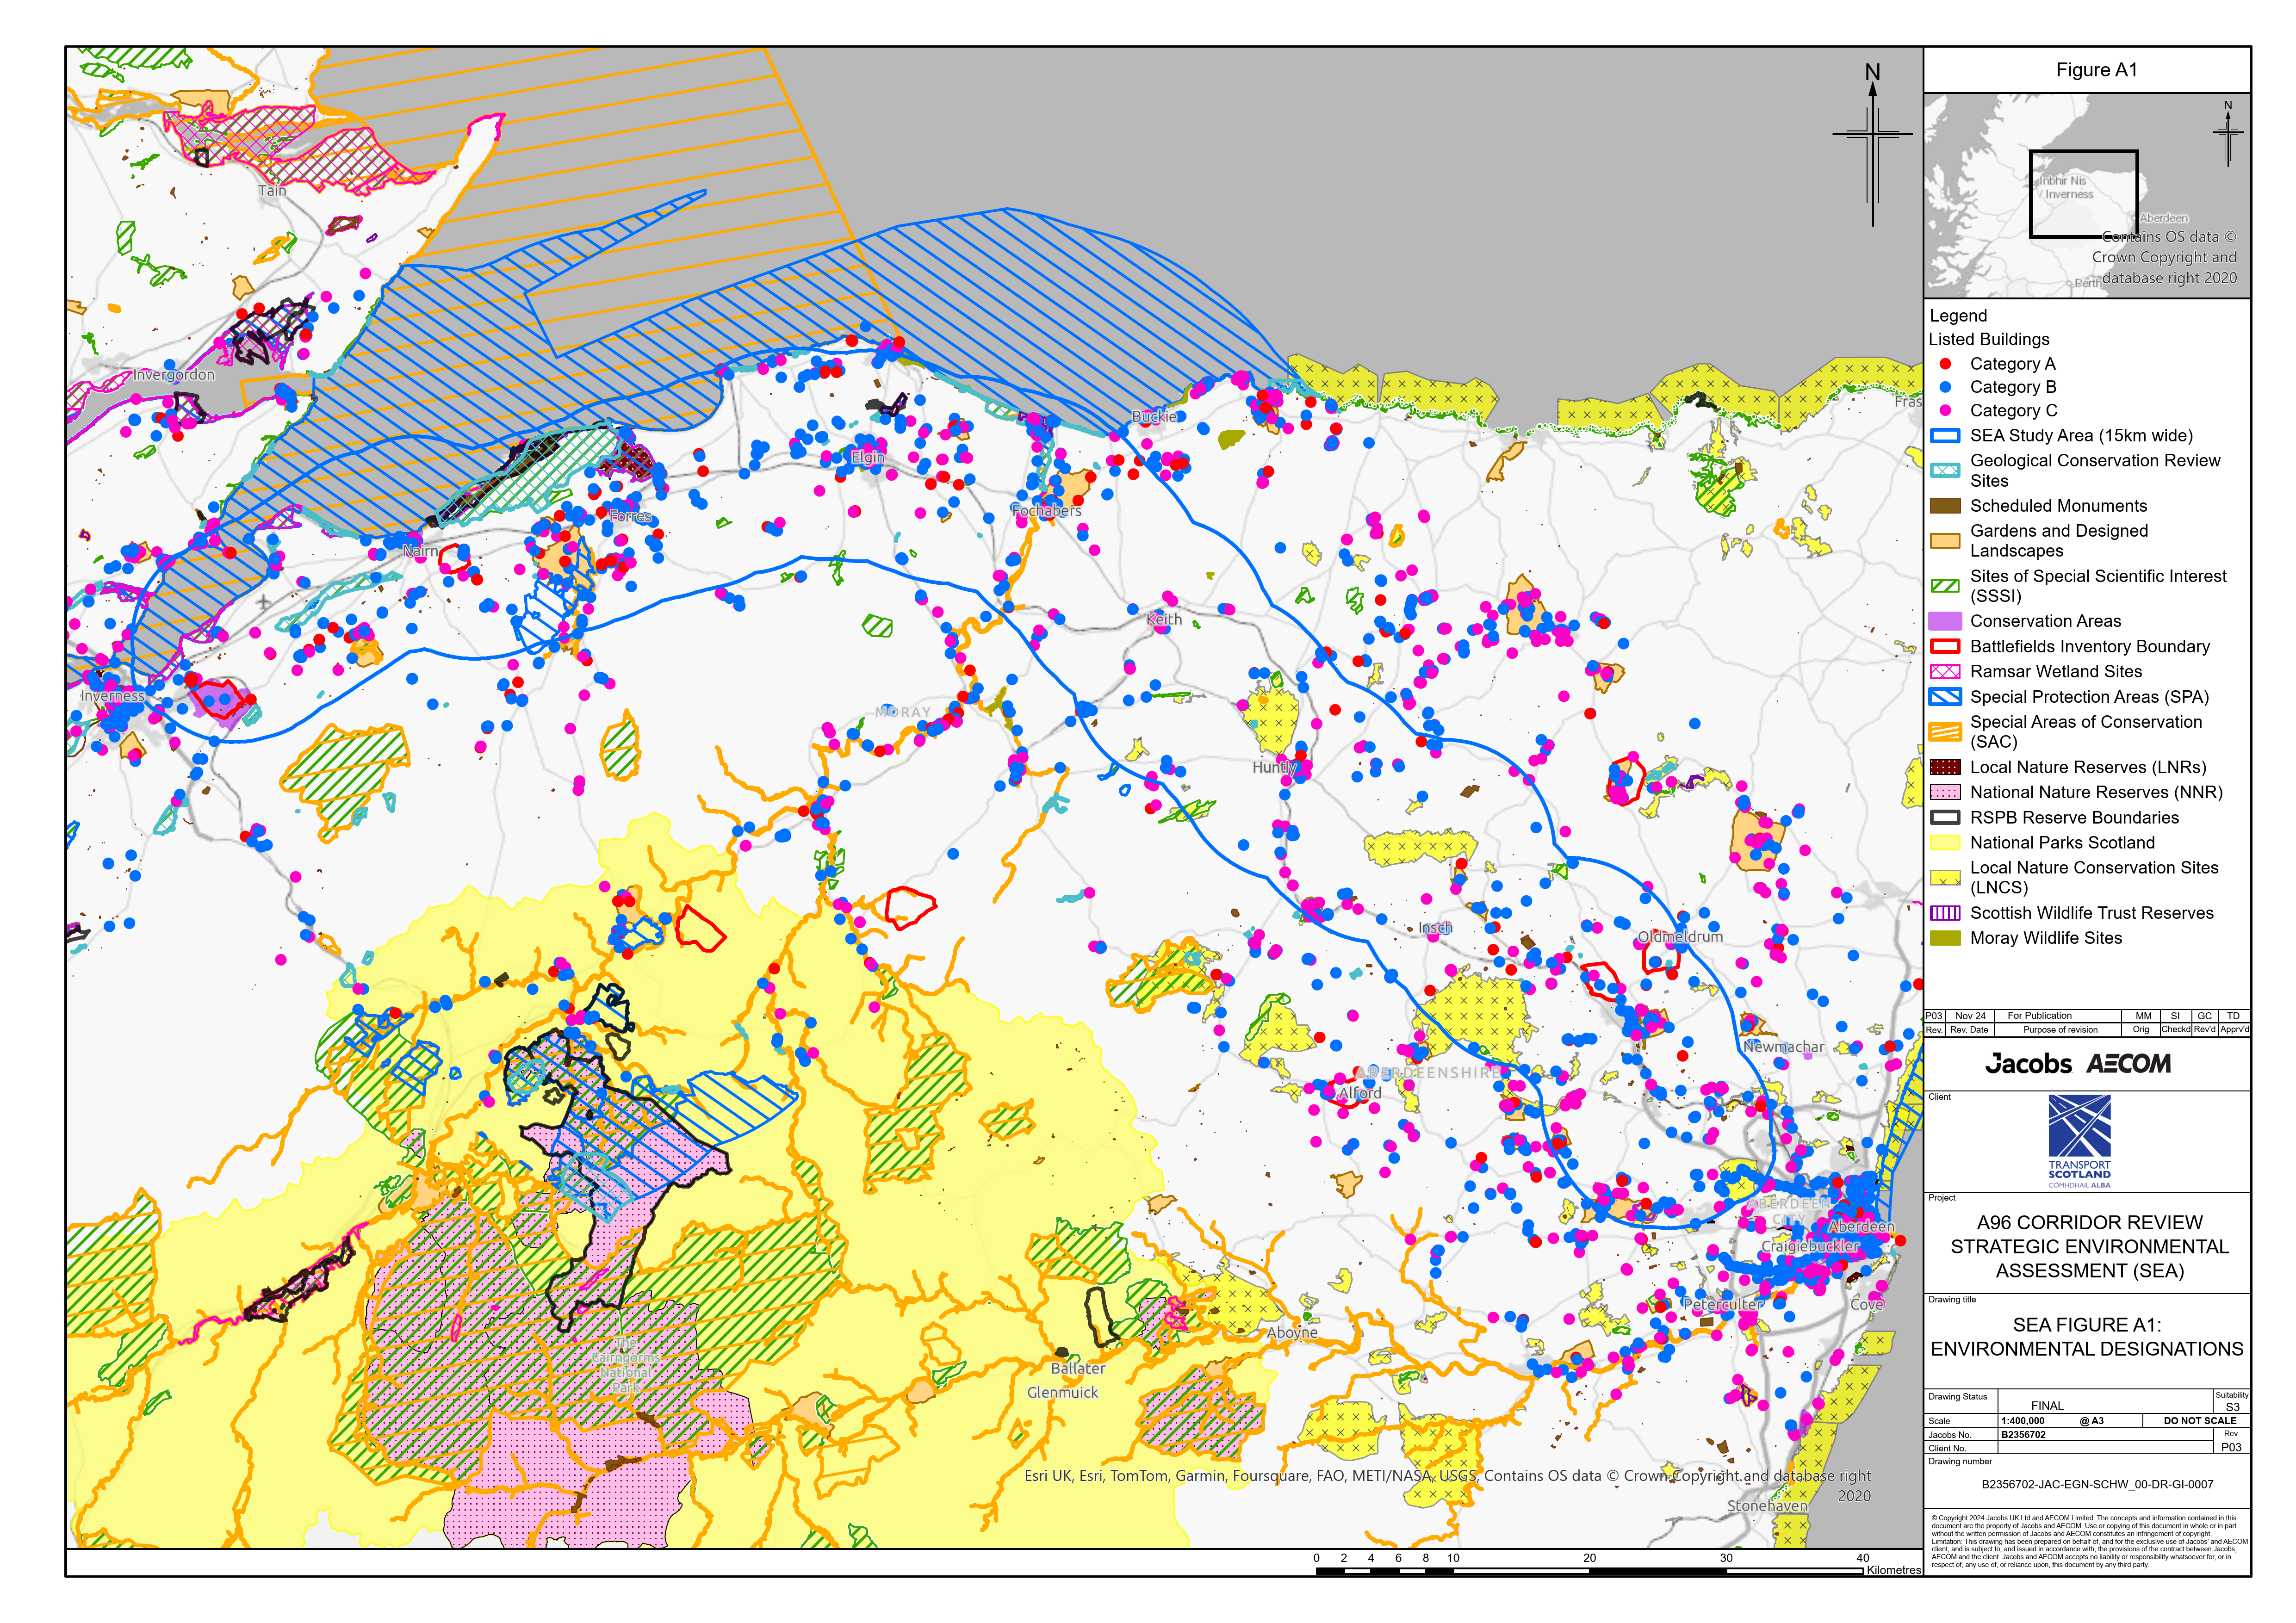Click the Category A red dot legend symbol
The height and width of the screenshot is (1623, 2296).
pyautogui.click(x=1944, y=364)
